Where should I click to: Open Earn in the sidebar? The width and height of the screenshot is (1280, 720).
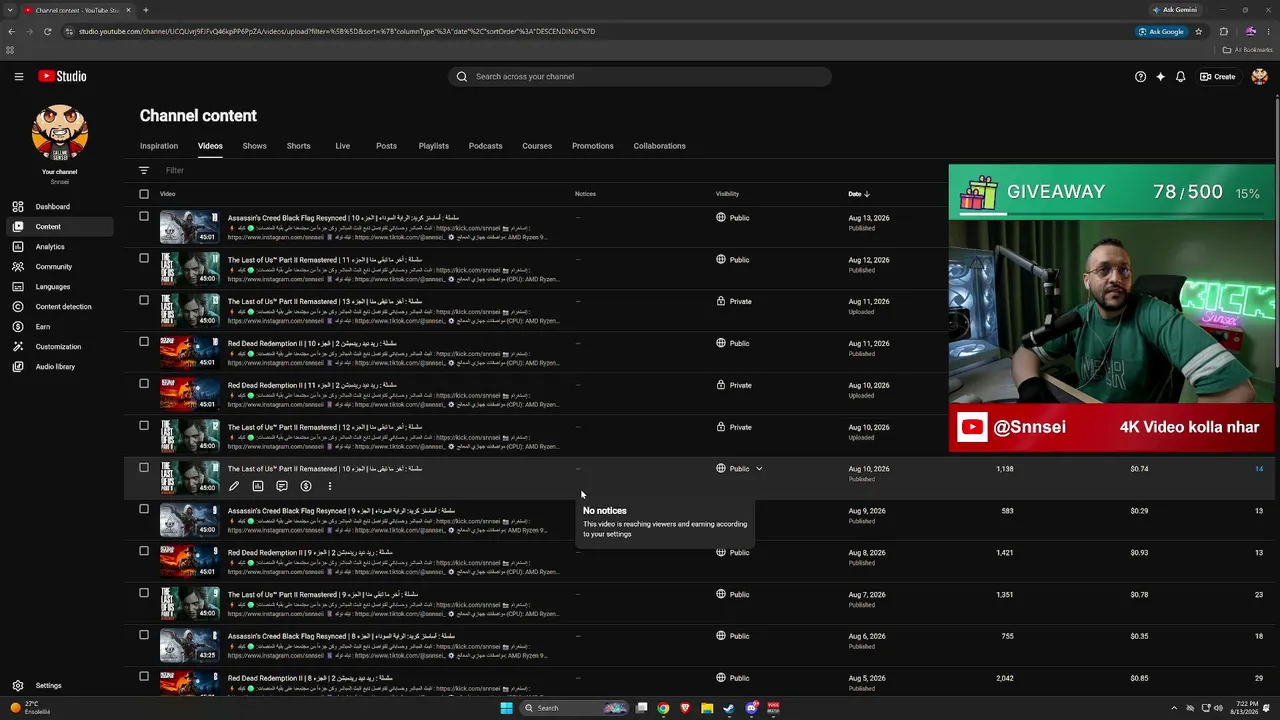tap(43, 327)
